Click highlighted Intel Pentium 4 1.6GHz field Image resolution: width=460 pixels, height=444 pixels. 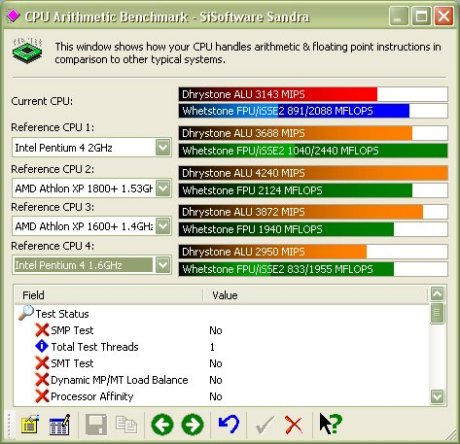pyautogui.click(x=92, y=265)
